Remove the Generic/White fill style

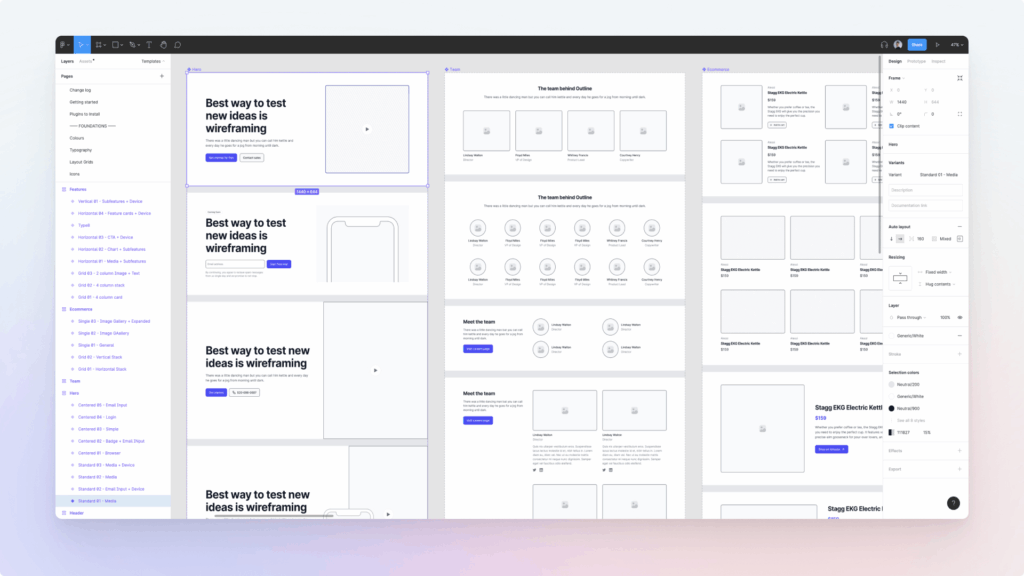959,336
